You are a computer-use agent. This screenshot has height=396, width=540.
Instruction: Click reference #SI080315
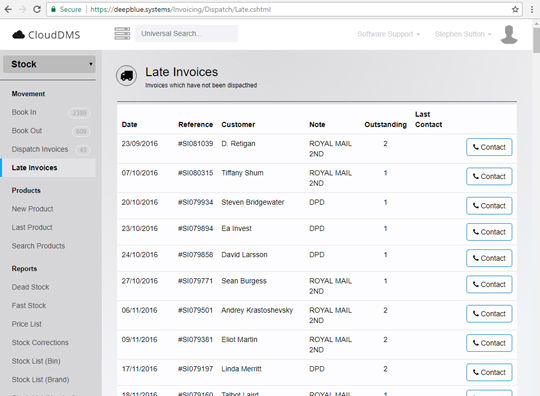(x=196, y=173)
